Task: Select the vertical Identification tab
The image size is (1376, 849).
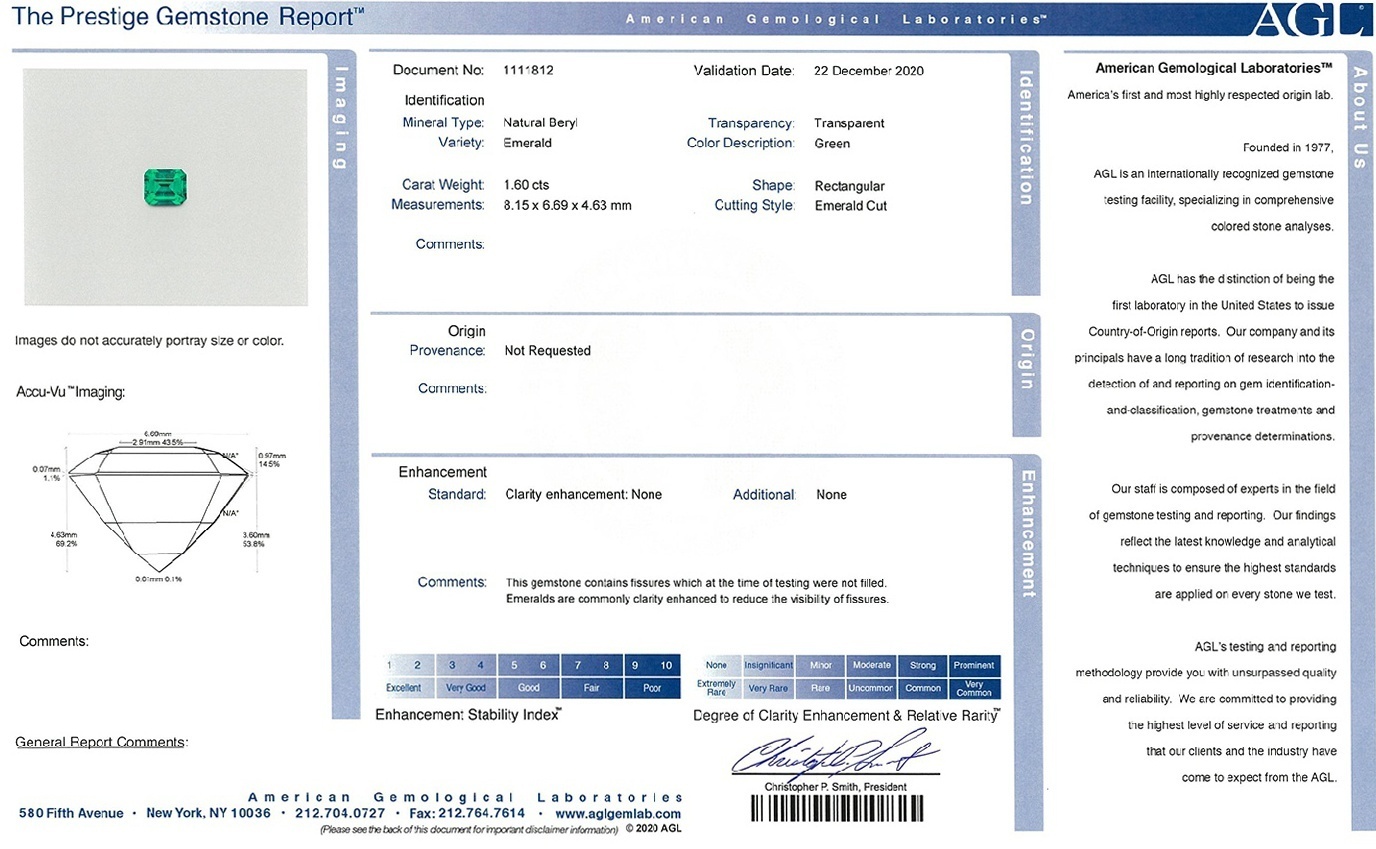Action: pyautogui.click(x=1025, y=138)
